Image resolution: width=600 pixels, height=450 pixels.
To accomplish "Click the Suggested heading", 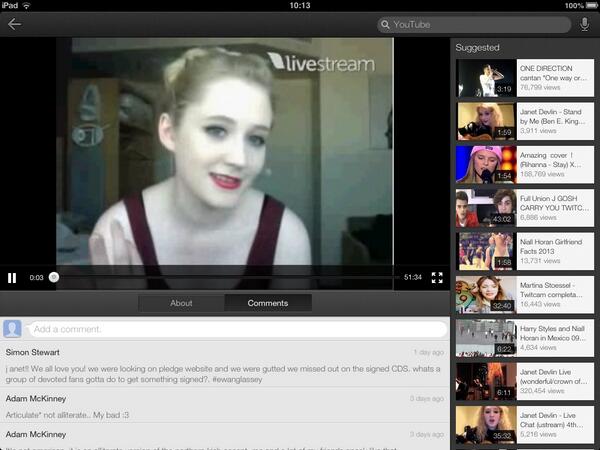I will (477, 48).
